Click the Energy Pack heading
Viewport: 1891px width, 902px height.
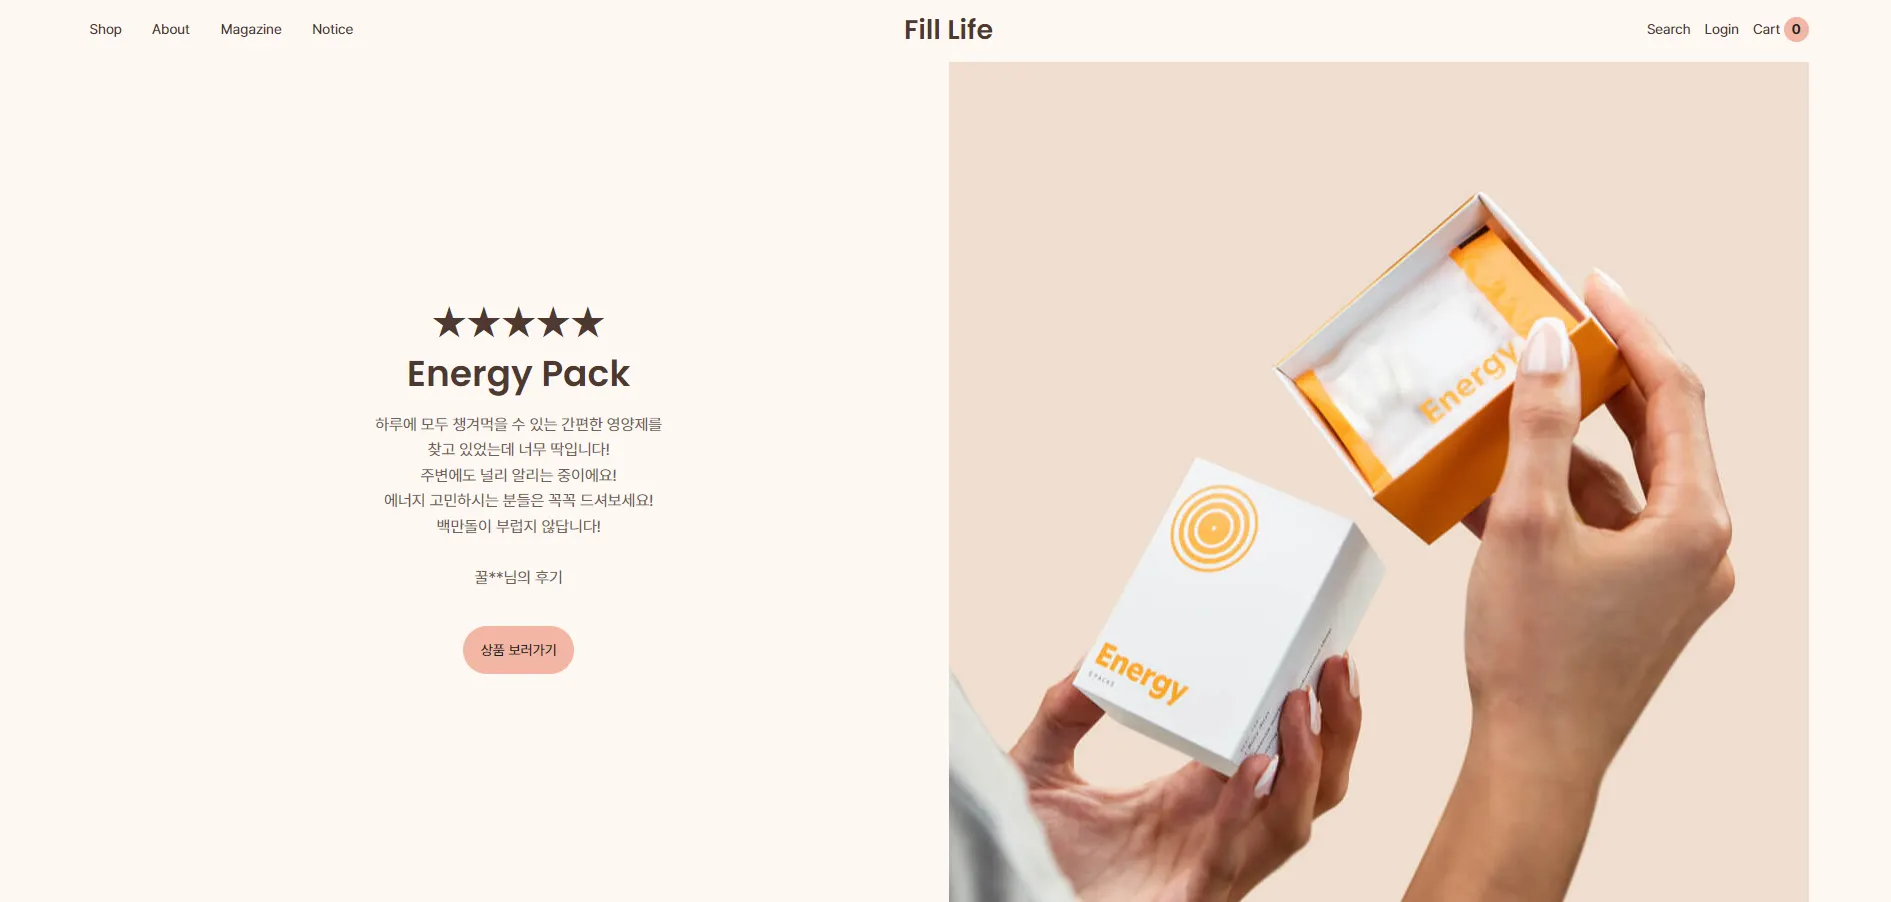coord(518,374)
